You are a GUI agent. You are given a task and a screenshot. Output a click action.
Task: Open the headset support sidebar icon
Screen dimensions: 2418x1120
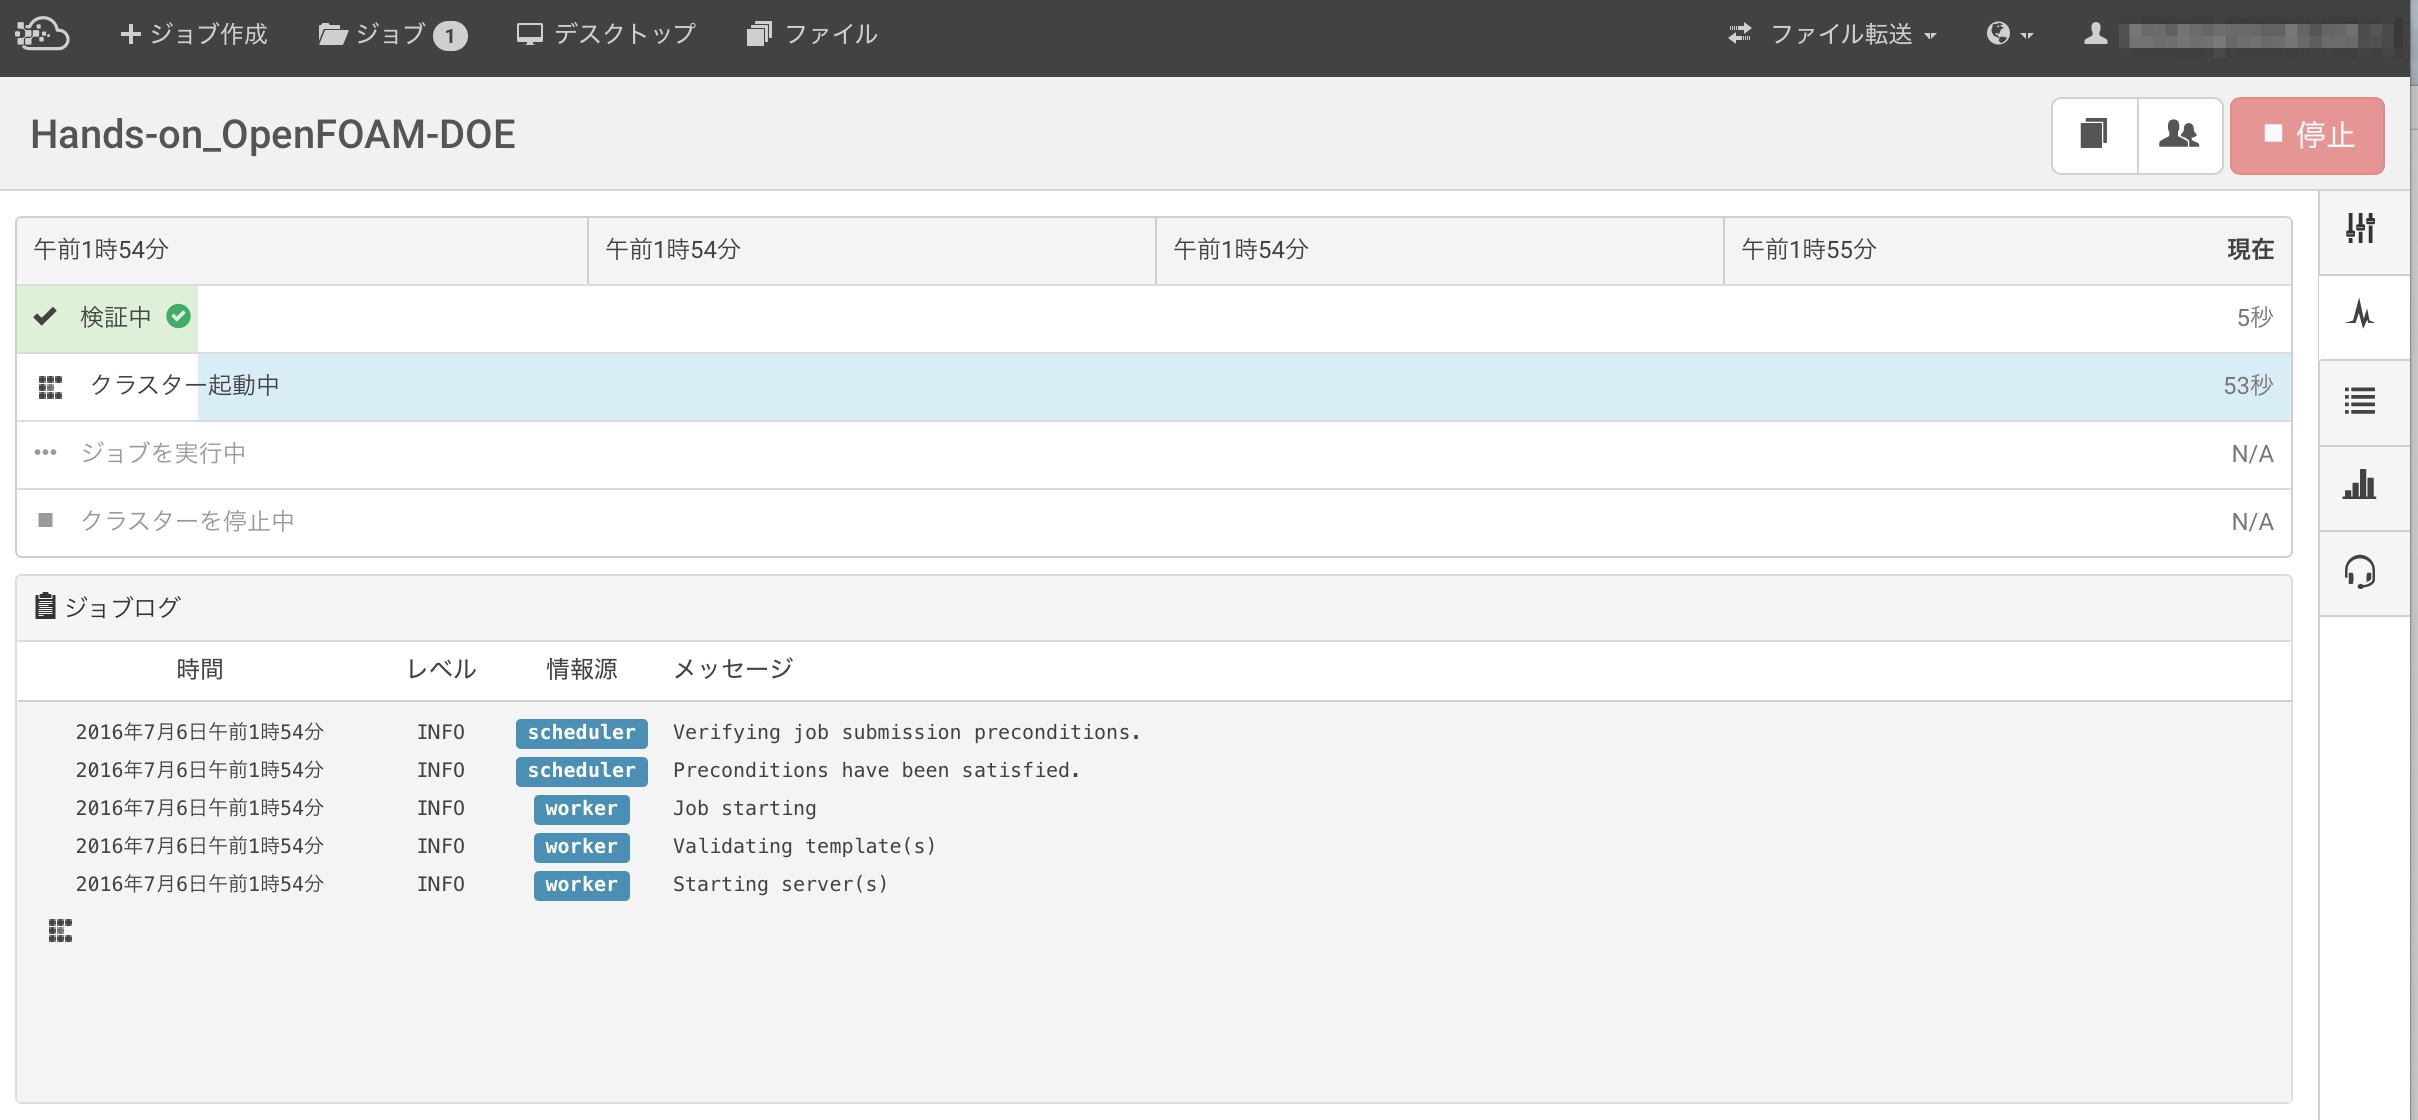2361,572
